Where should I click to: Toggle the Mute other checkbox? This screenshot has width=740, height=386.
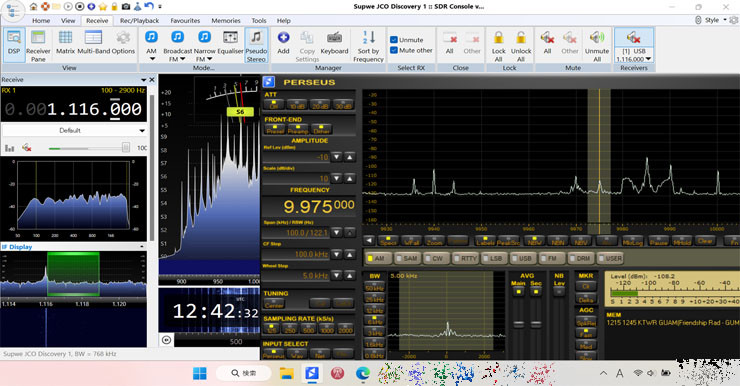pos(394,50)
